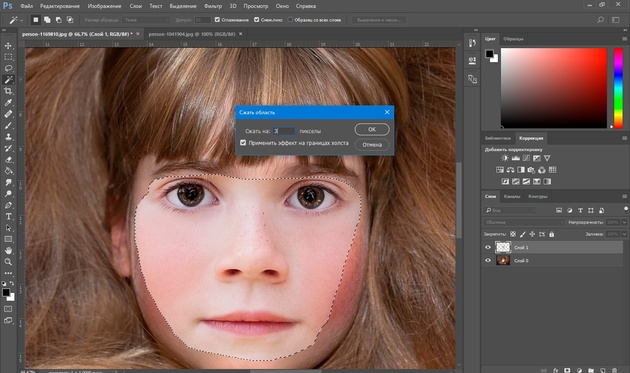This screenshot has height=373, width=630.
Task: Toggle the Сглаживание checkbox
Action: click(217, 20)
